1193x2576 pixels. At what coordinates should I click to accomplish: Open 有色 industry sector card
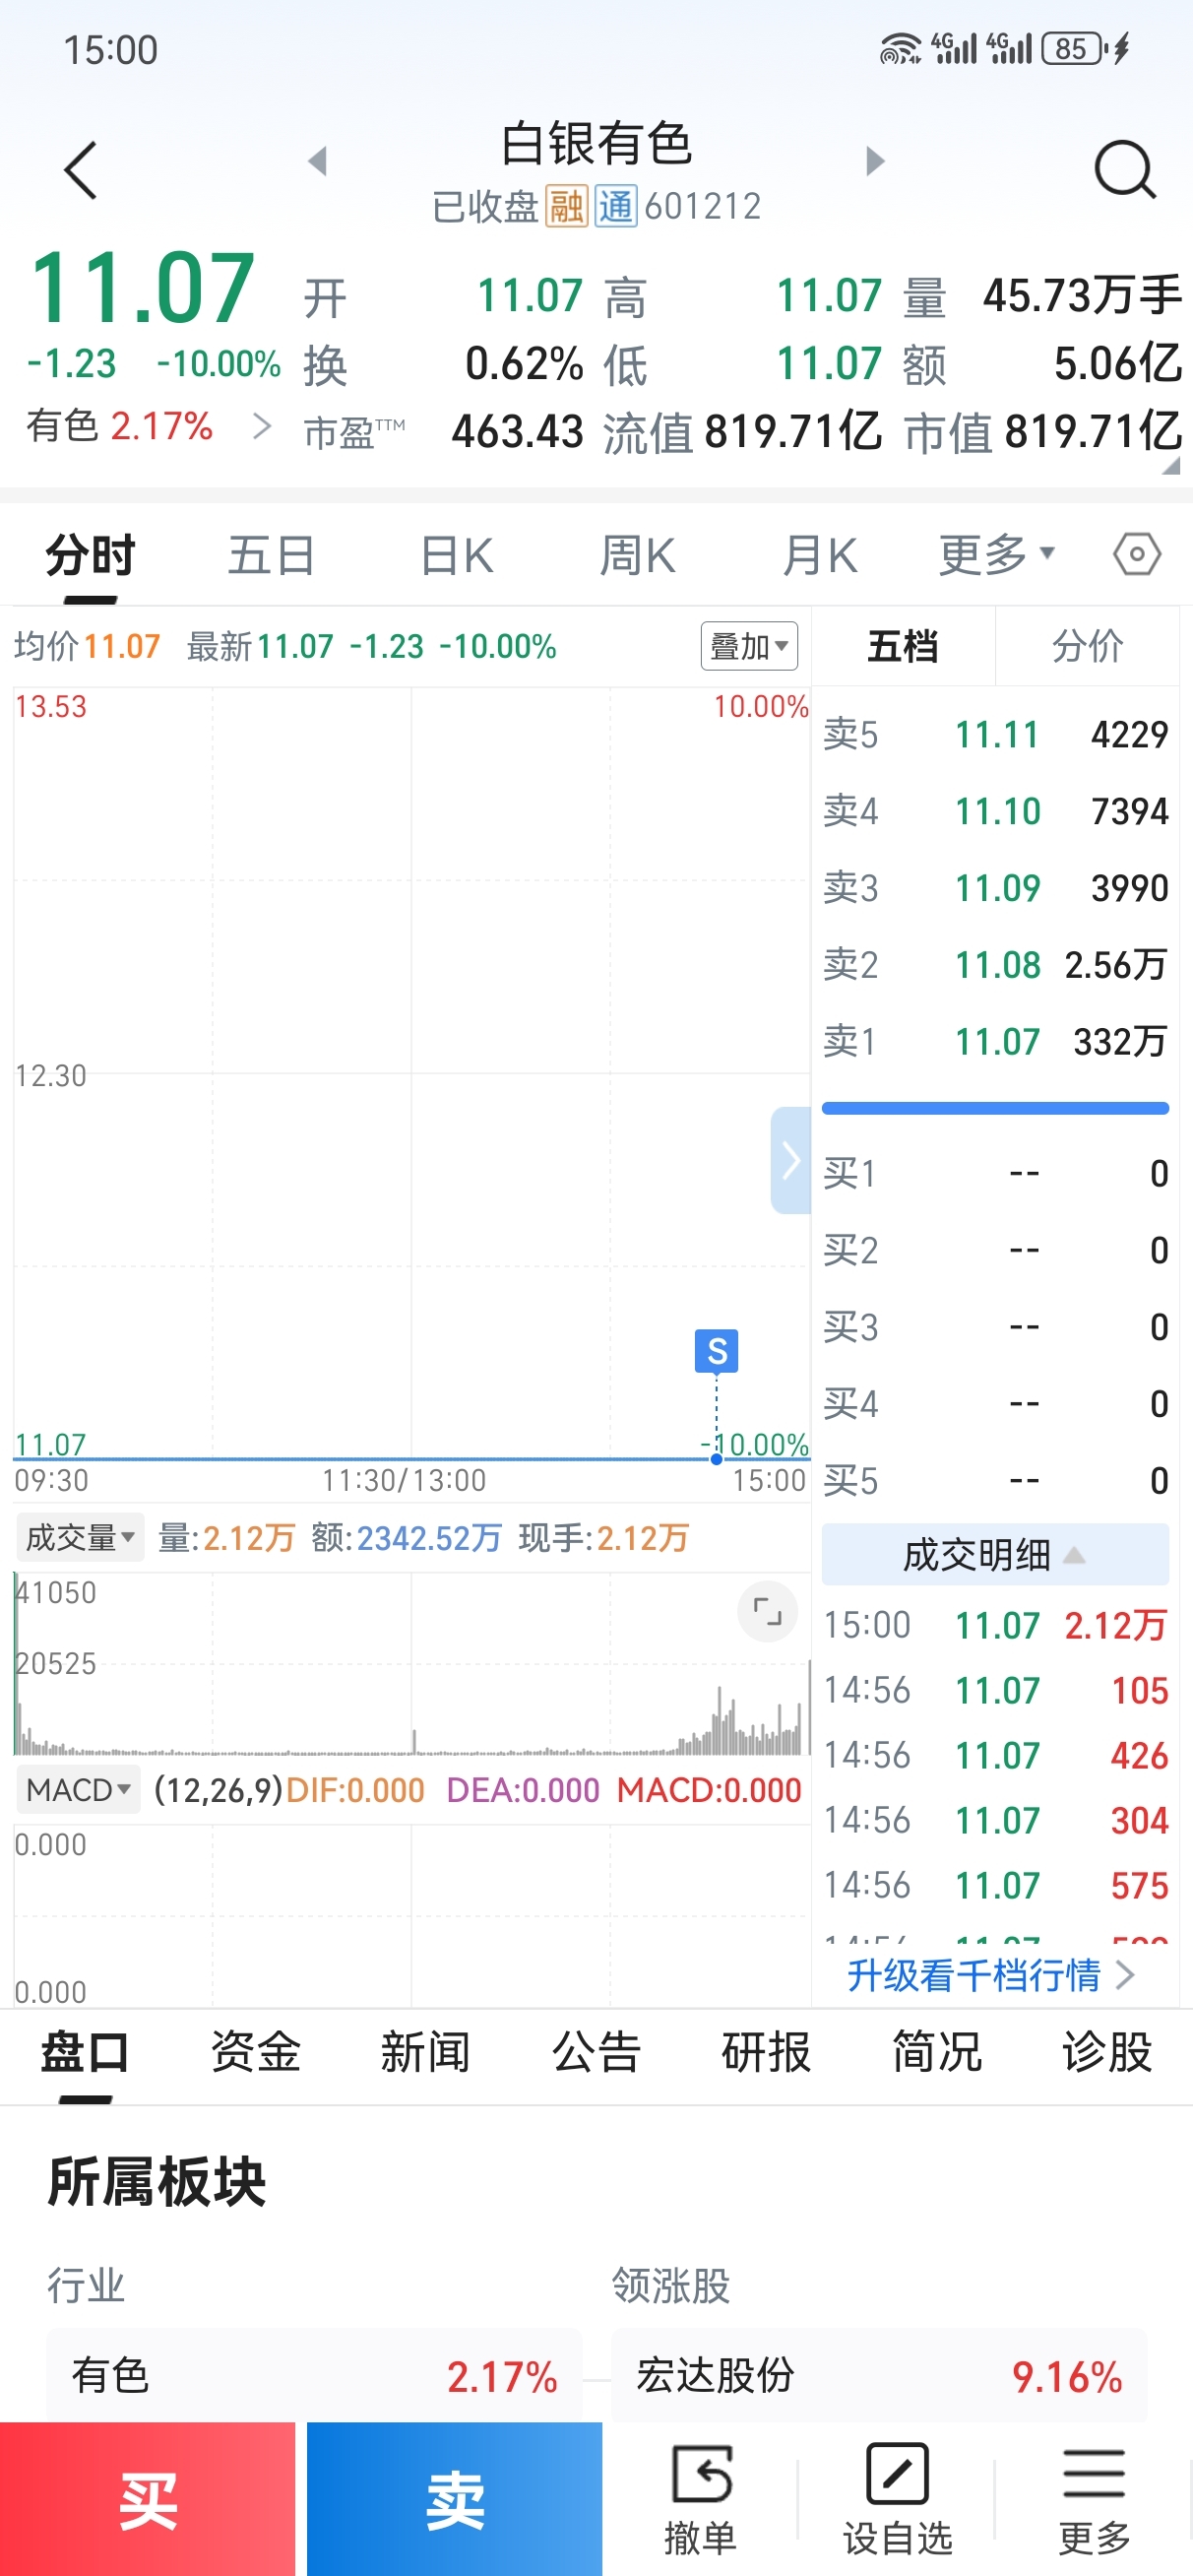point(314,2375)
